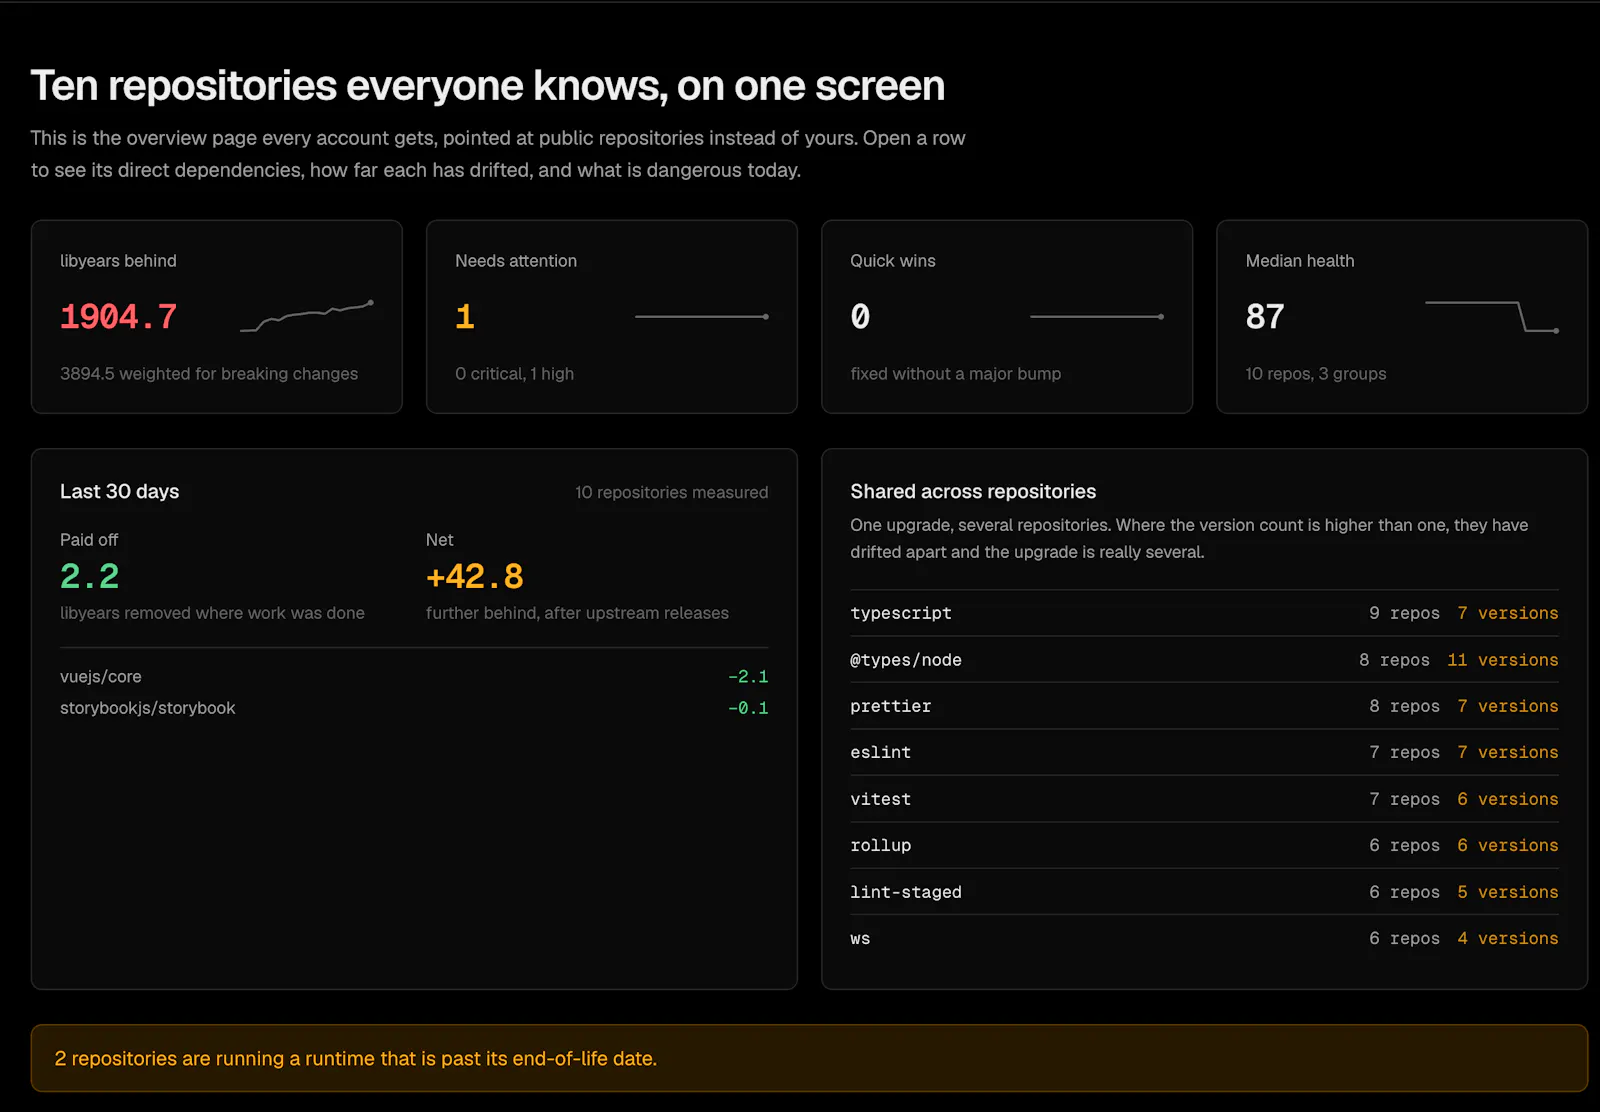Viewport: 1600px width, 1112px height.
Task: Open the vitest shared dependency row
Action: point(1204,799)
